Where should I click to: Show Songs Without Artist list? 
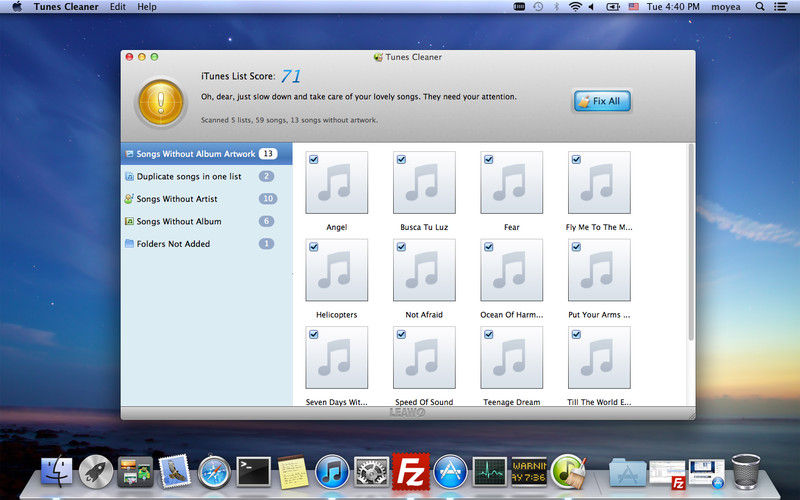(x=206, y=199)
